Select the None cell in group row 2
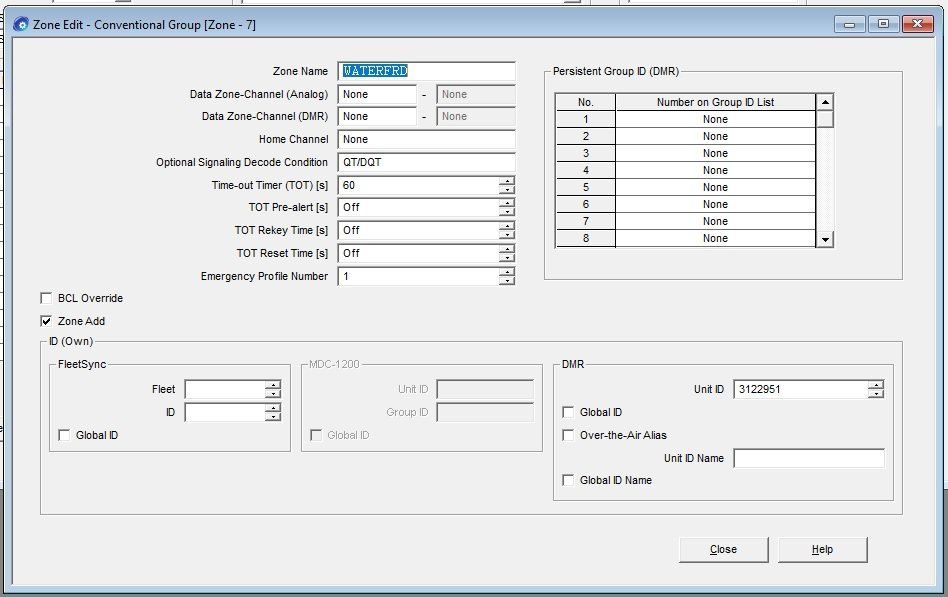This screenshot has height=597, width=948. coord(715,137)
